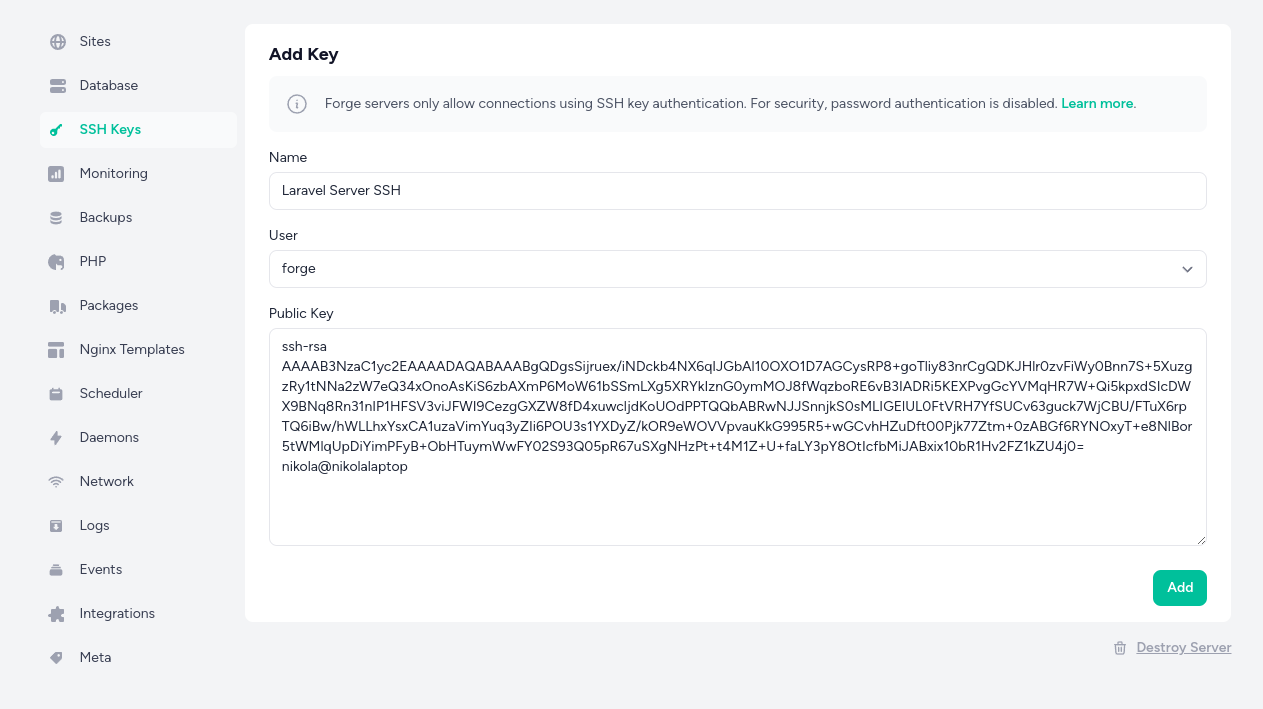The image size is (1263, 709).
Task: Click the Database icon in sidebar
Action: (57, 86)
